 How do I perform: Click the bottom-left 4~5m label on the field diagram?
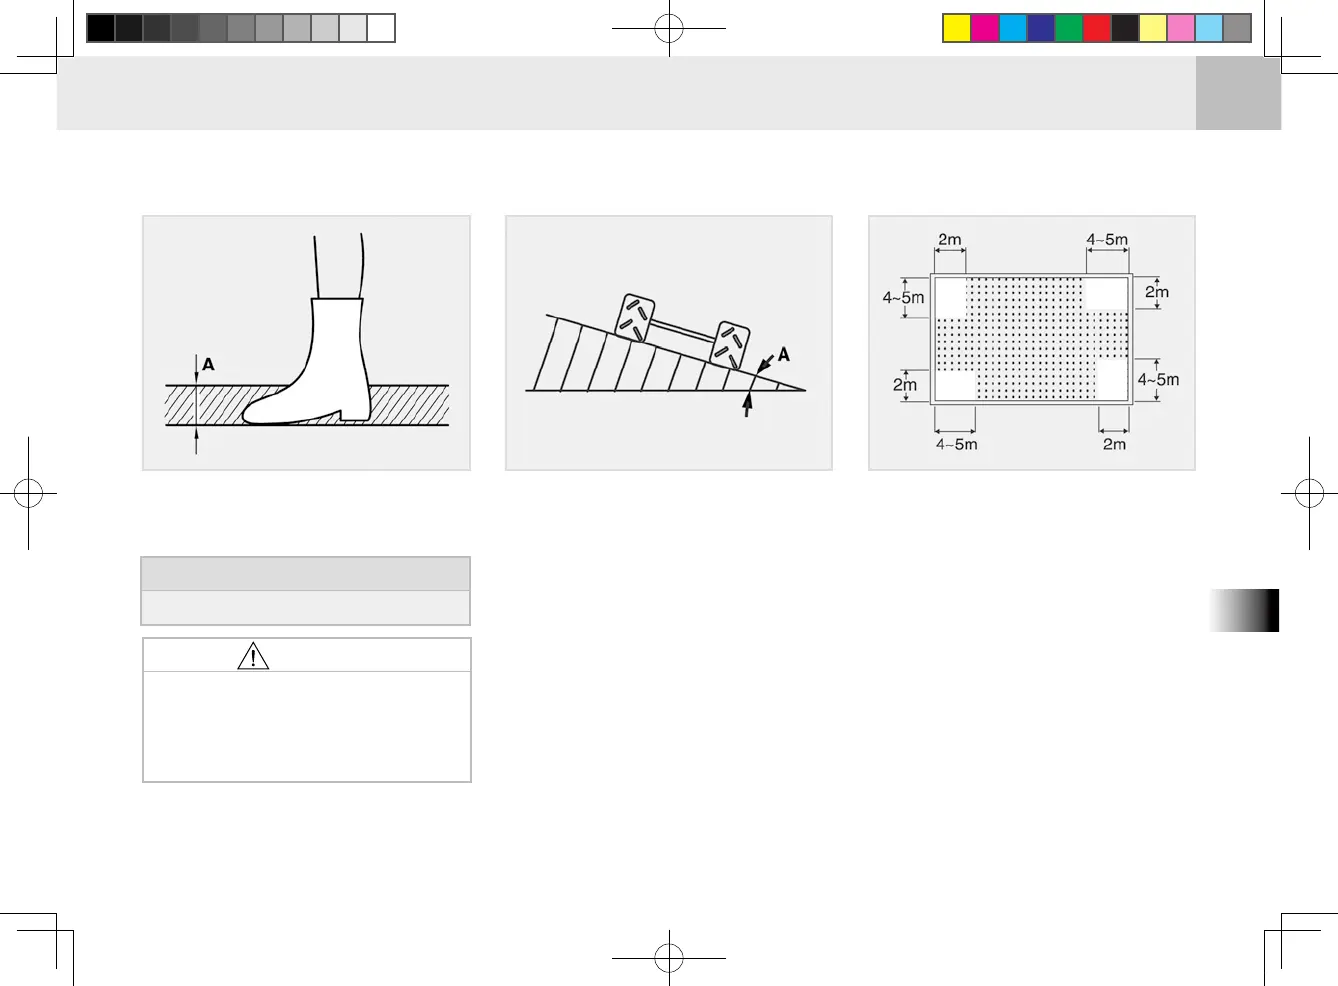(x=957, y=444)
